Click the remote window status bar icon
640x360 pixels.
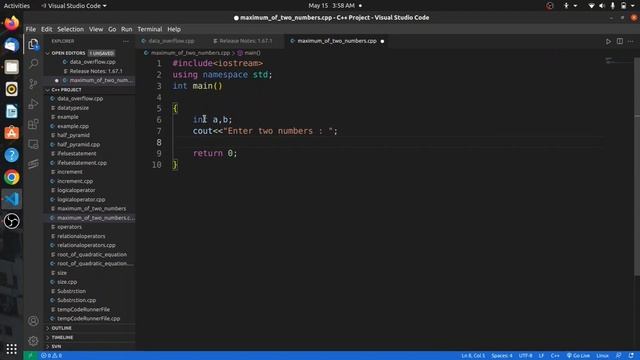[x=30, y=356]
